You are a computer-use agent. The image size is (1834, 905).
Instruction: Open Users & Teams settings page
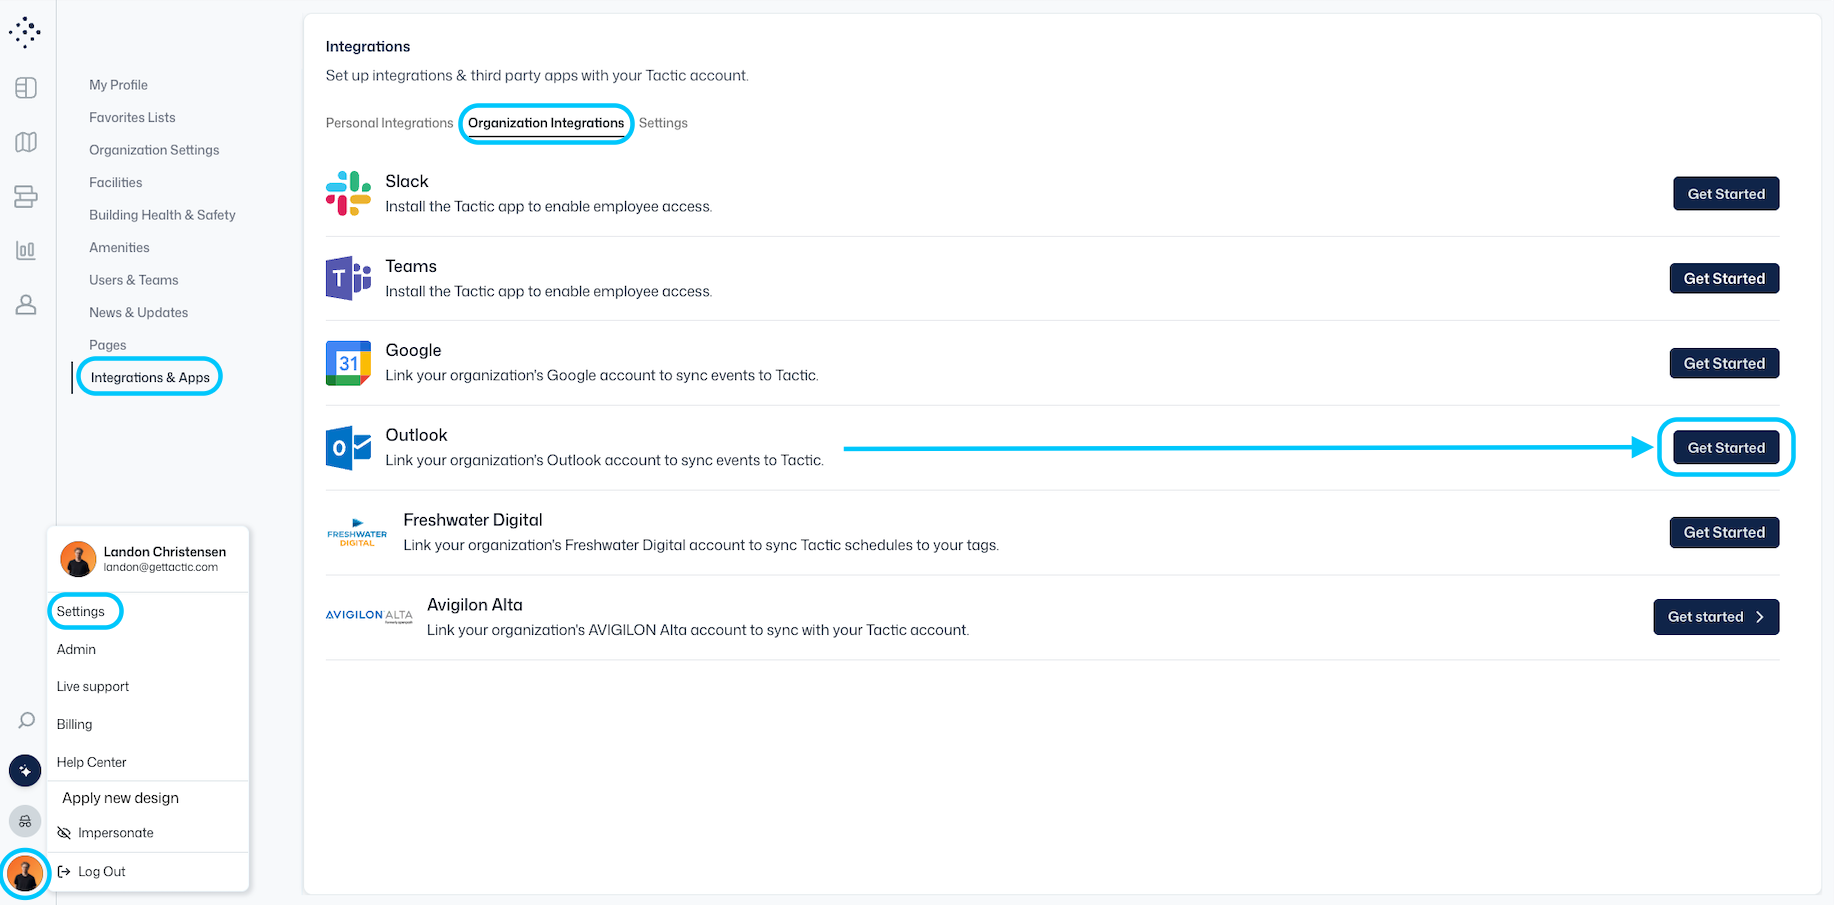click(134, 280)
